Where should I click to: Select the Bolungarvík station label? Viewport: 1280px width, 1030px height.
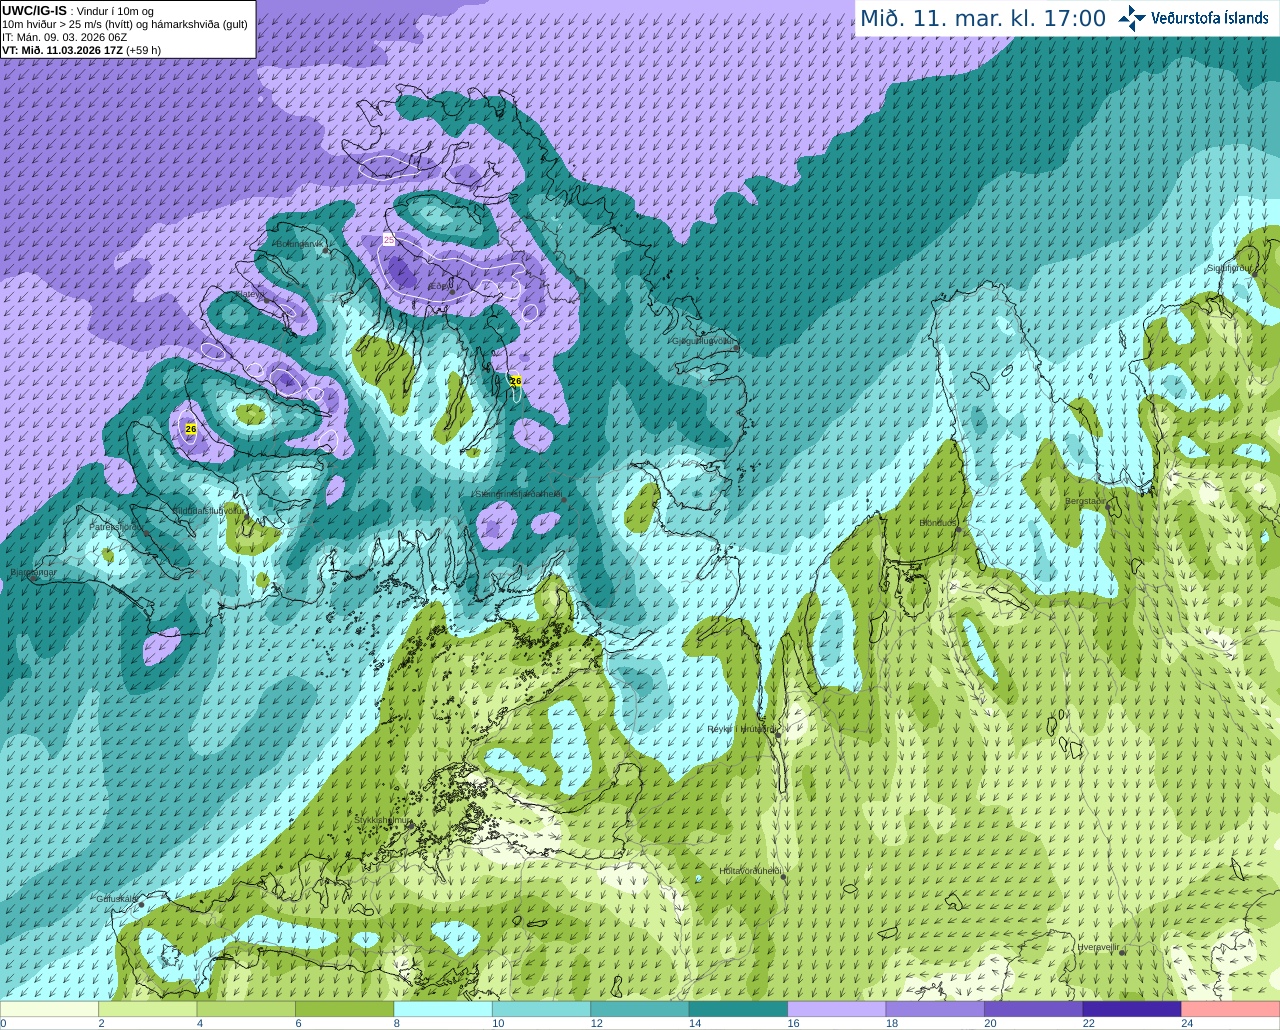coord(300,244)
